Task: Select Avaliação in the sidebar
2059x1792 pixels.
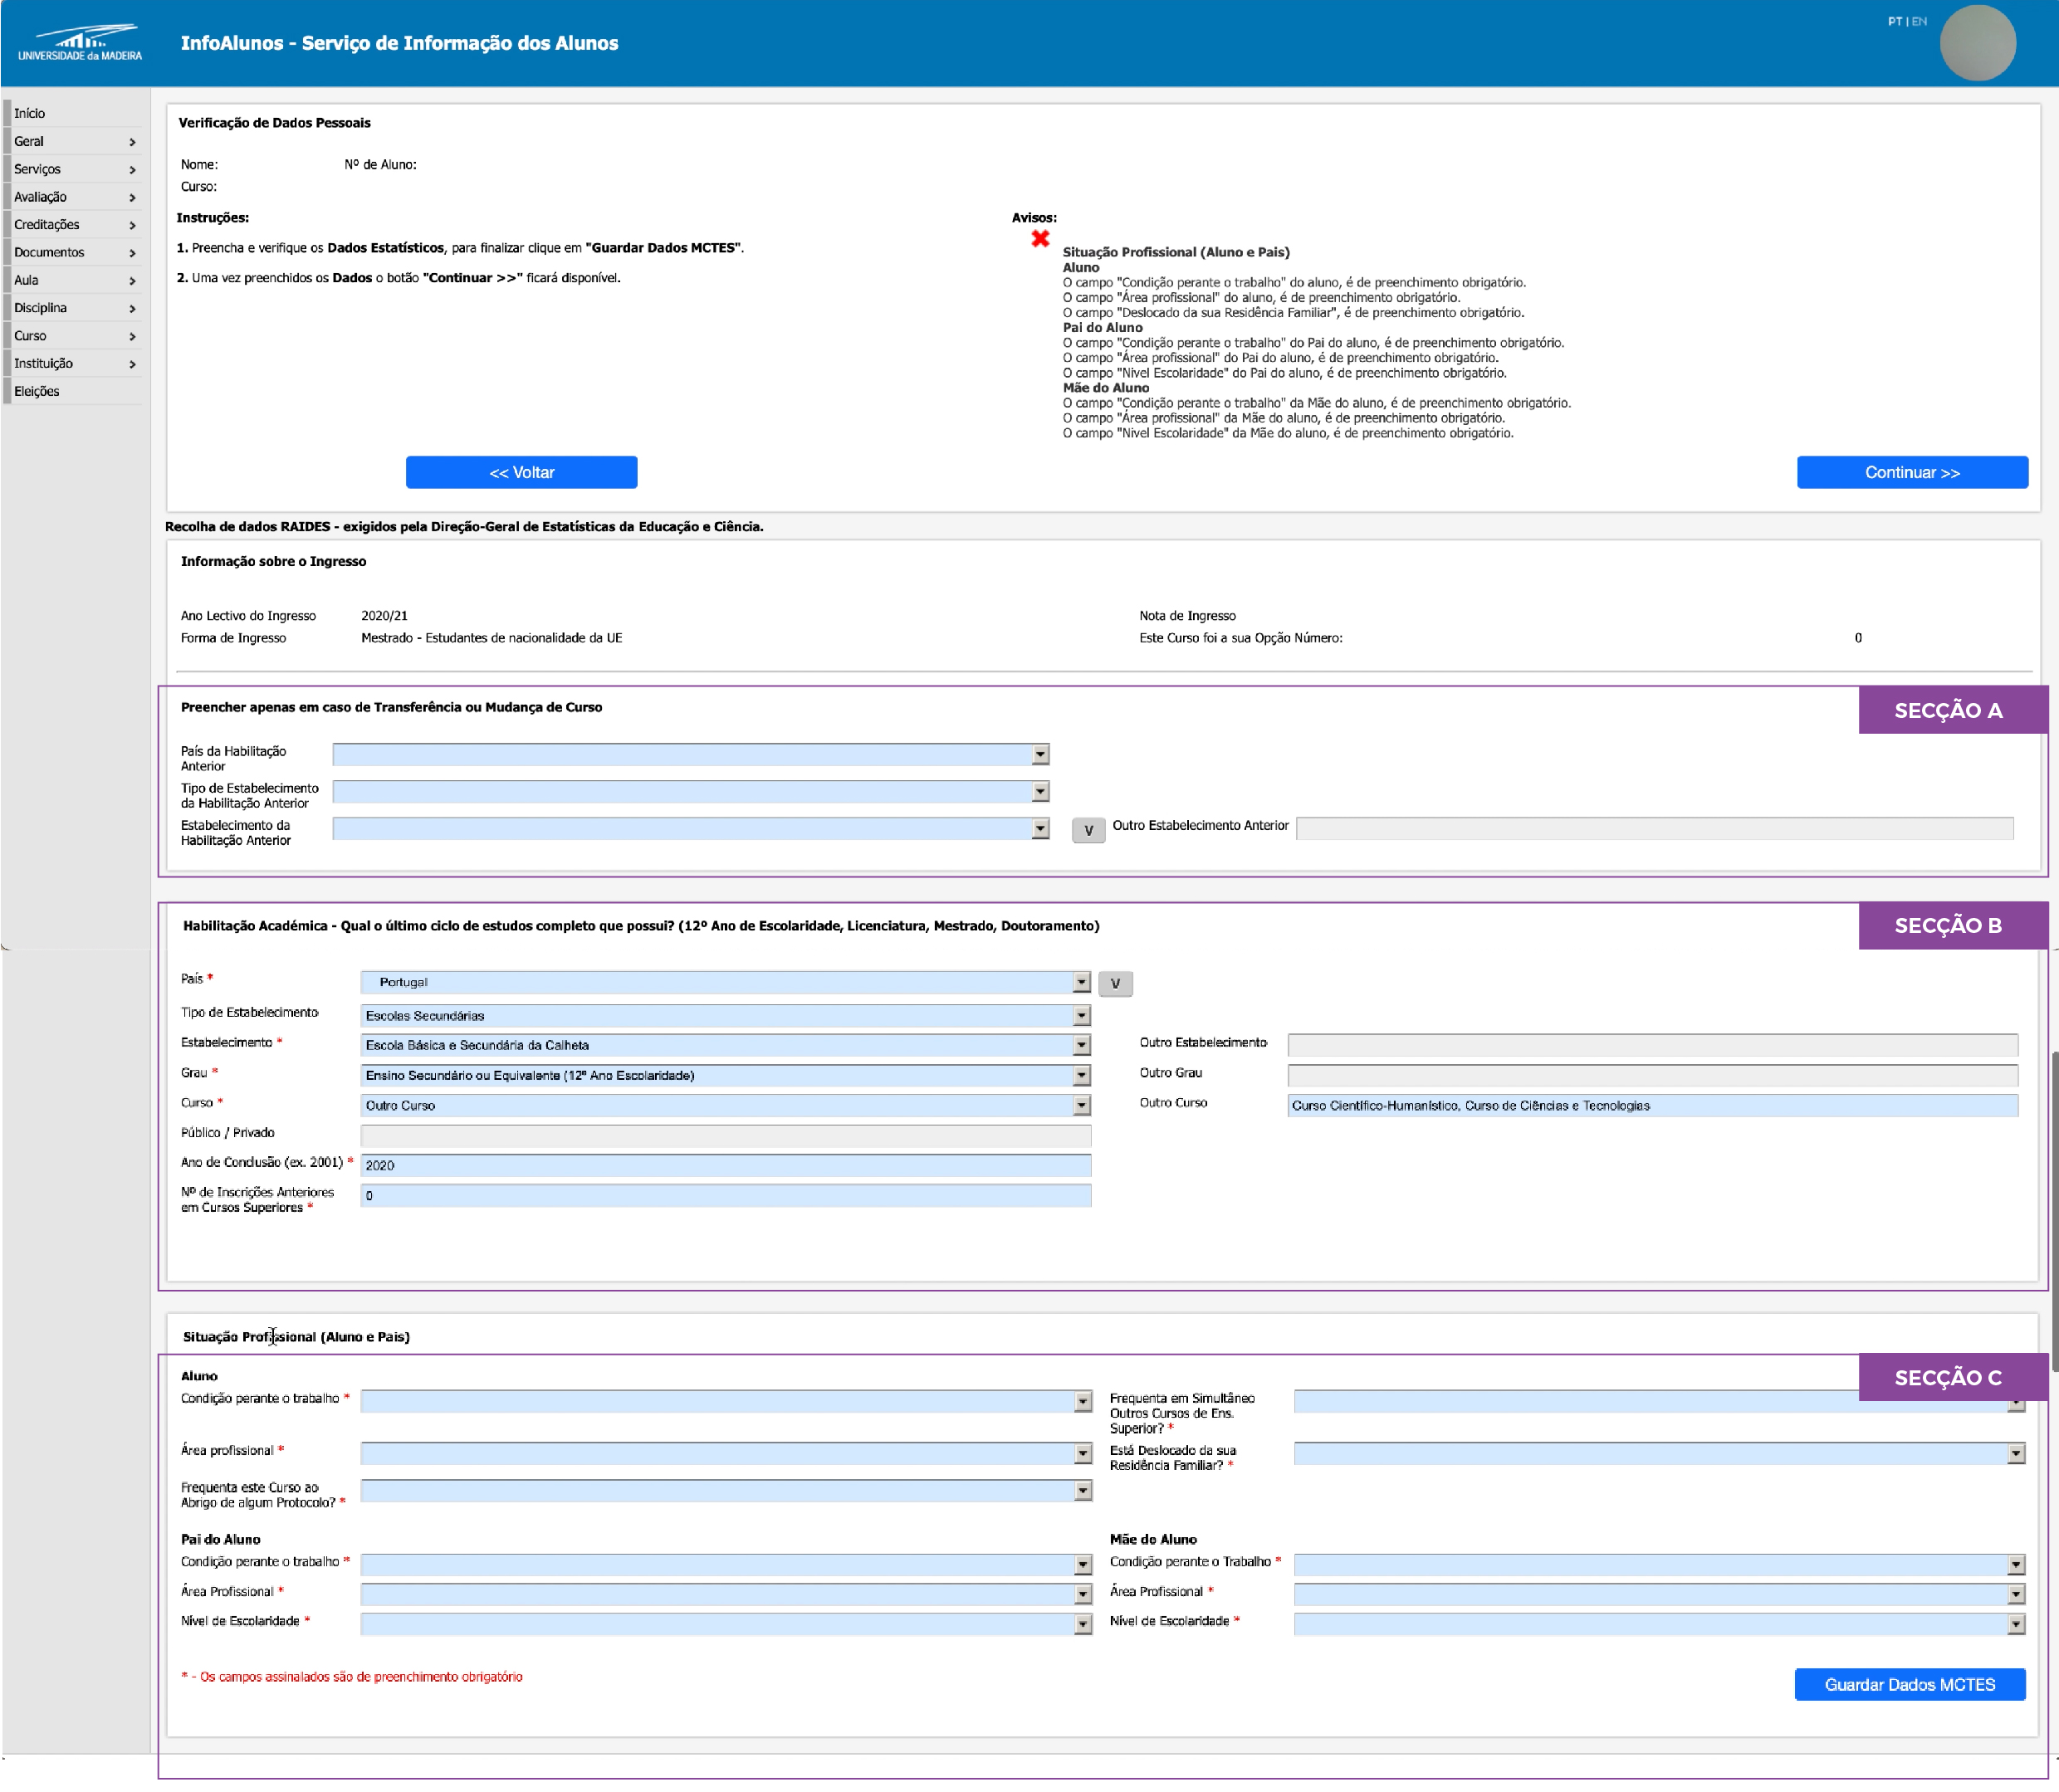Action: coord(41,197)
